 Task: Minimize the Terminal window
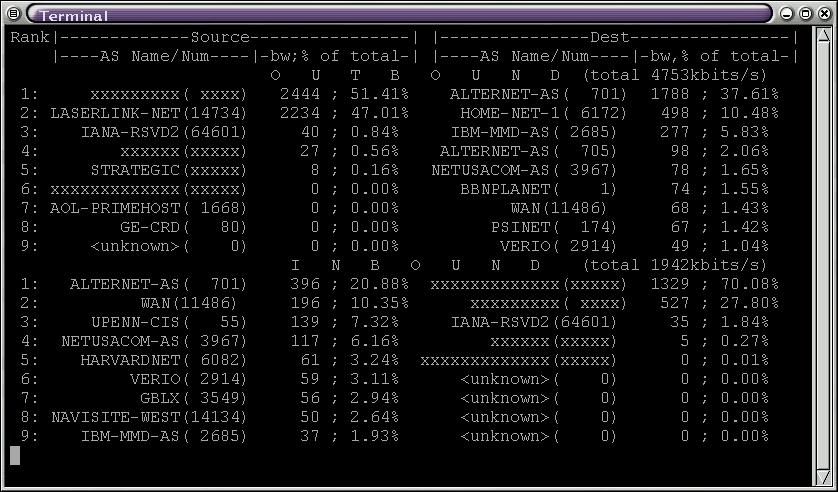point(786,14)
